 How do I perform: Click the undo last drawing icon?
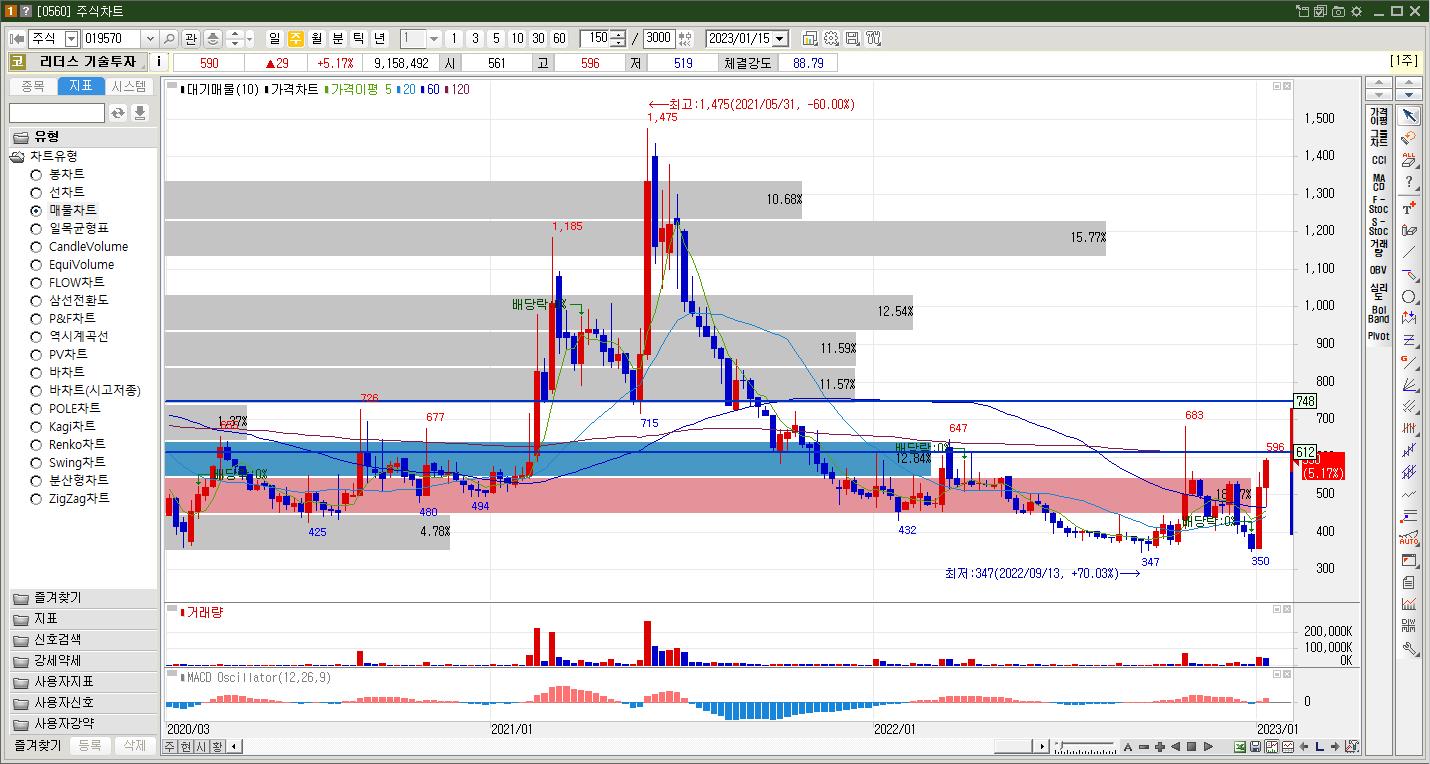pos(1409,138)
